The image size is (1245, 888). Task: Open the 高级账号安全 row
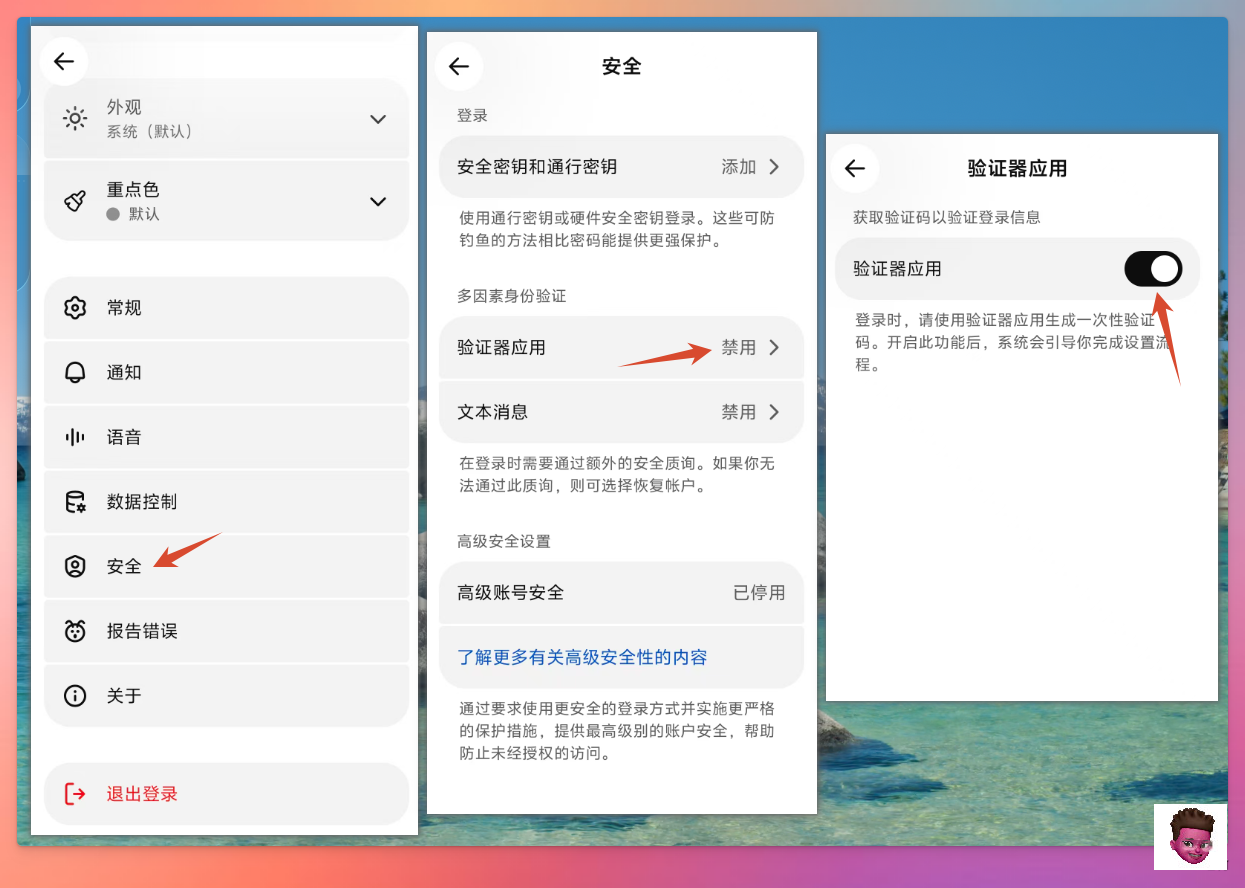[x=621, y=593]
